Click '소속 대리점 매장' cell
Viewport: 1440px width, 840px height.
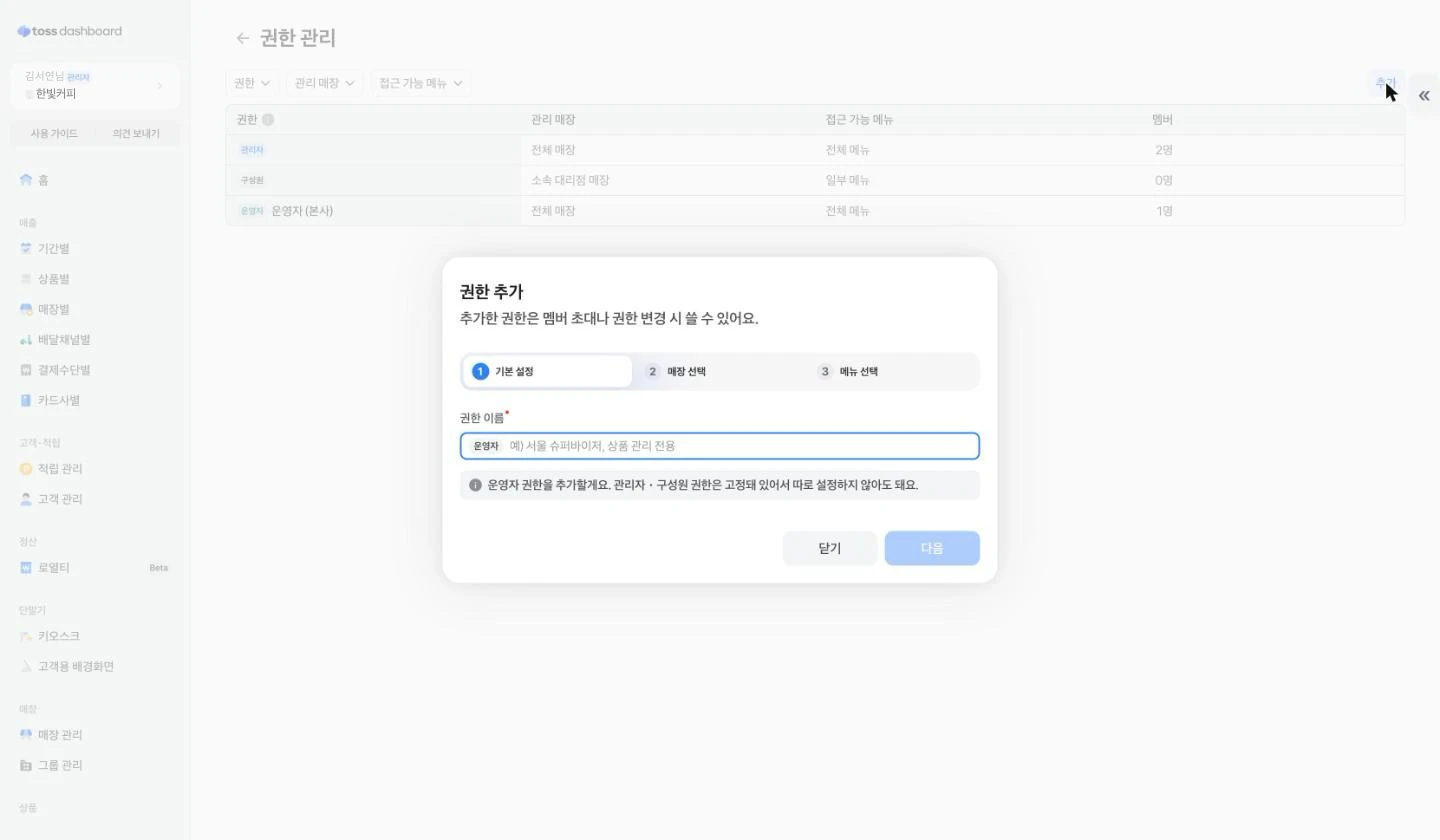(x=570, y=180)
